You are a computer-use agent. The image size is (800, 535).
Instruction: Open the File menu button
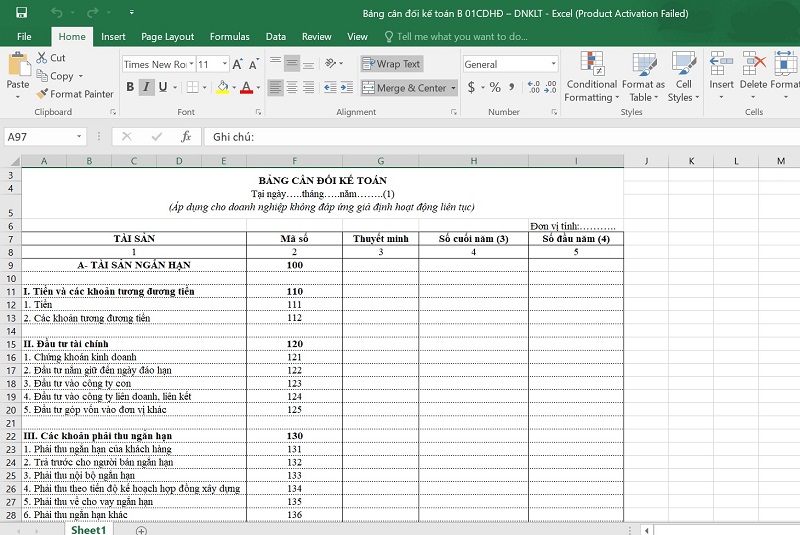(x=24, y=37)
